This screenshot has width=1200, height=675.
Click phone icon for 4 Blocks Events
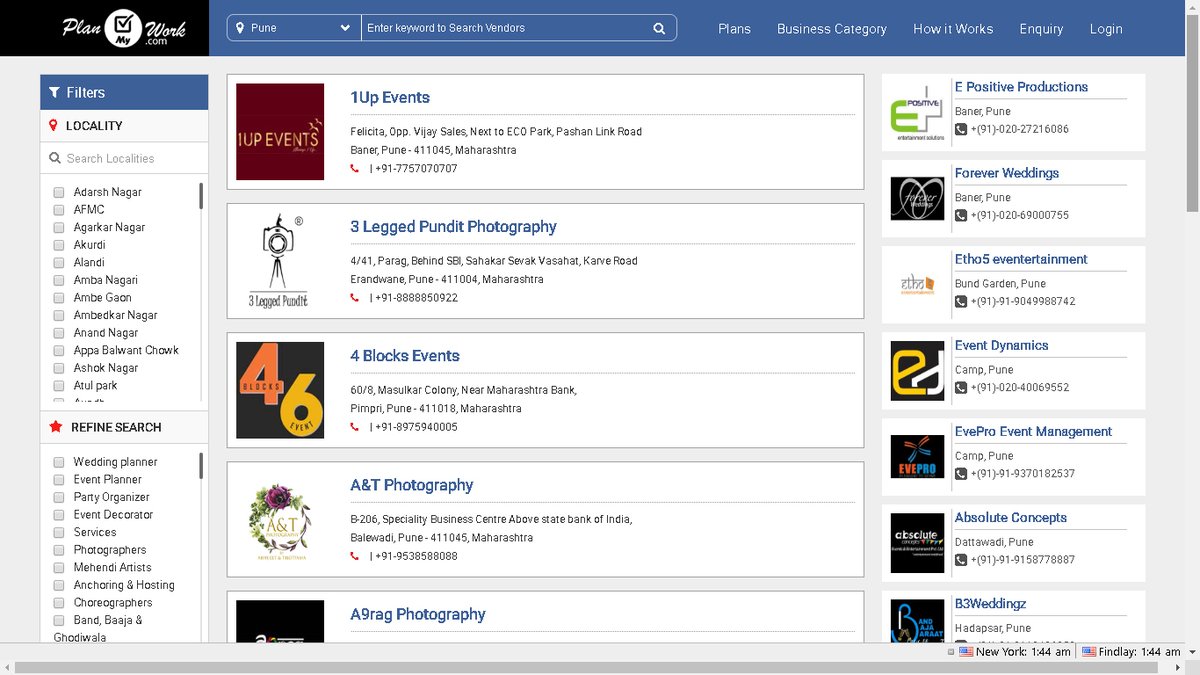pyautogui.click(x=355, y=427)
